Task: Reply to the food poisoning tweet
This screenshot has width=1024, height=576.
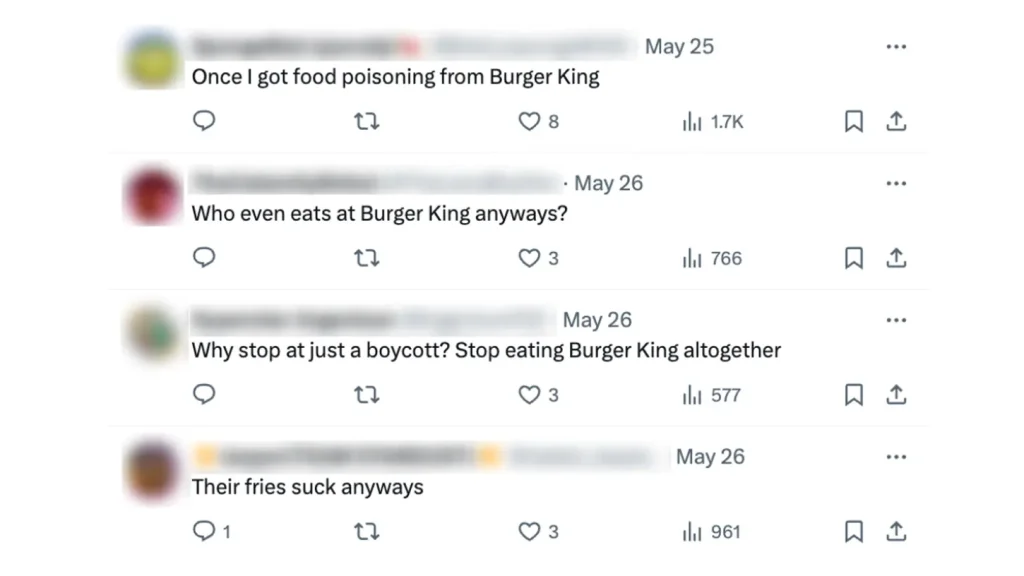Action: tap(204, 121)
